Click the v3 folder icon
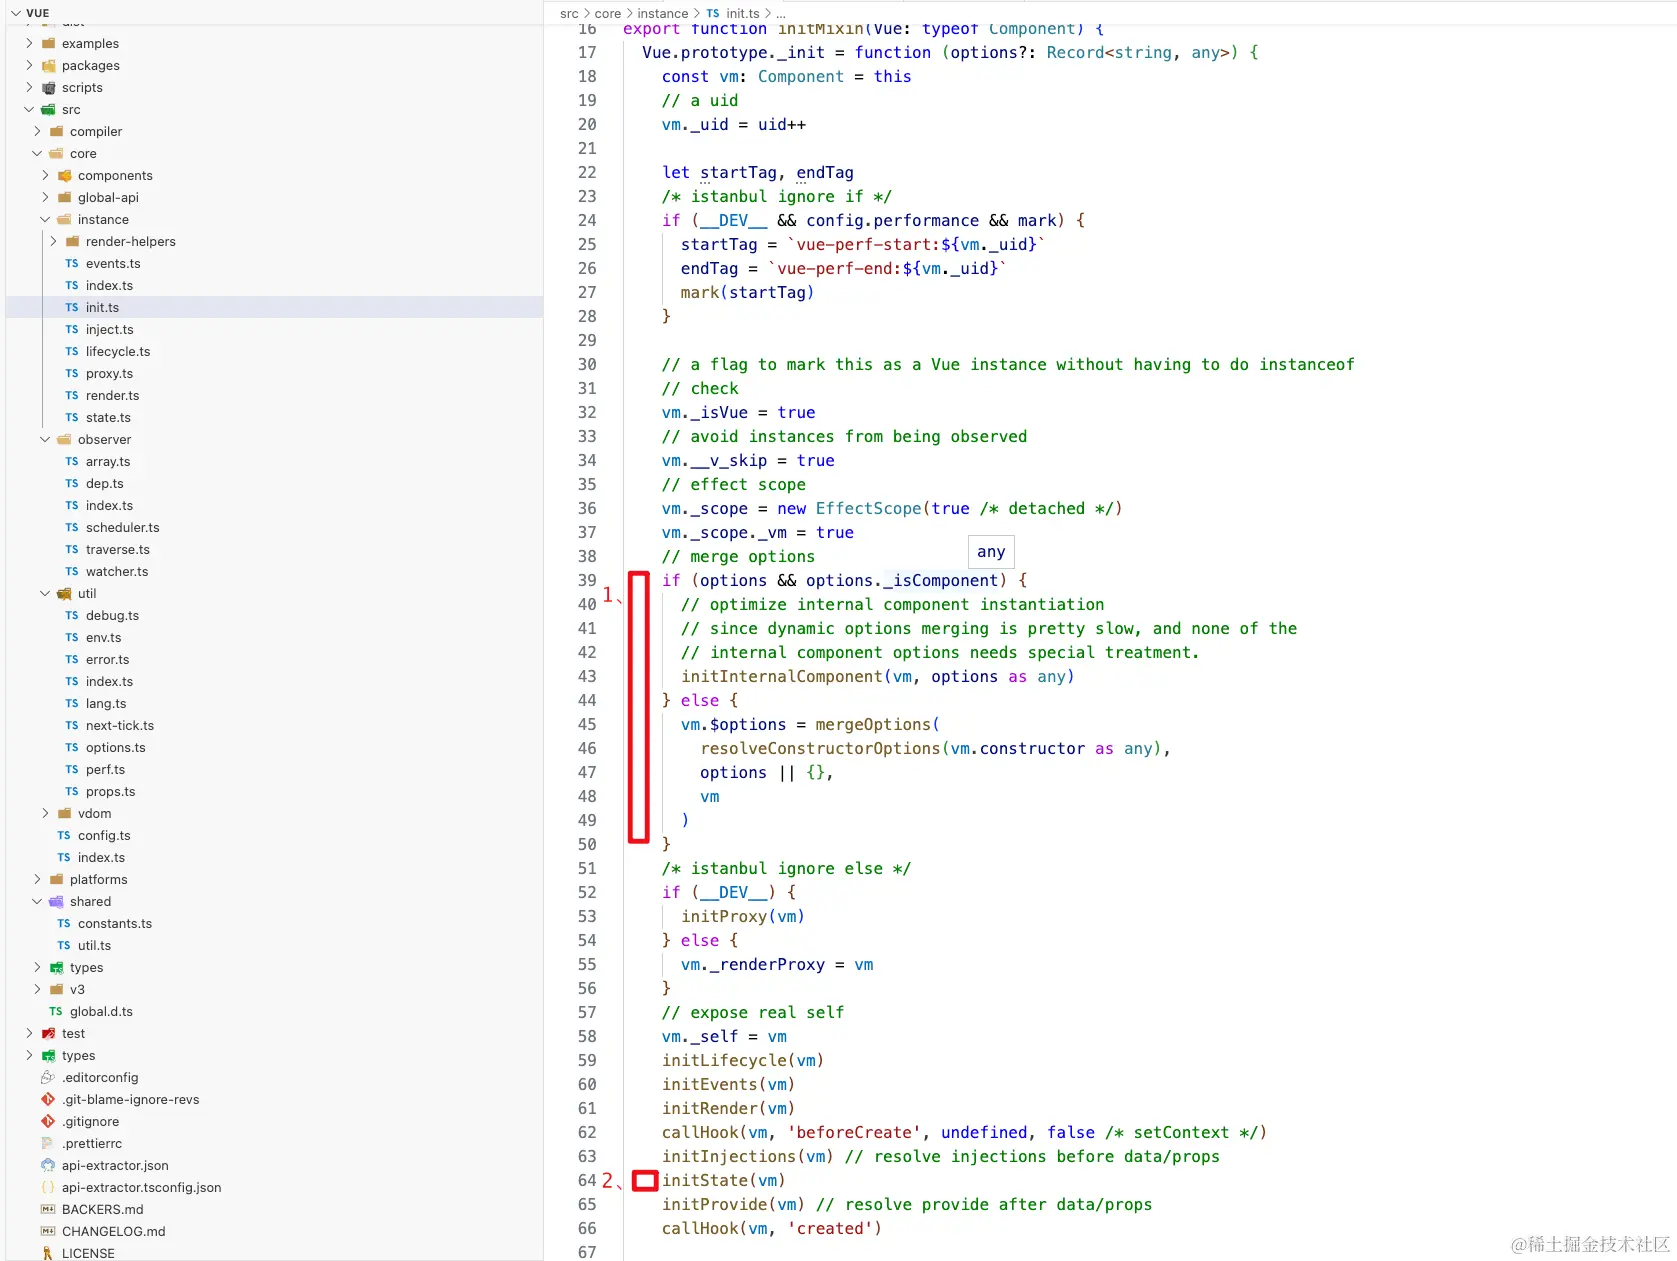 56,989
